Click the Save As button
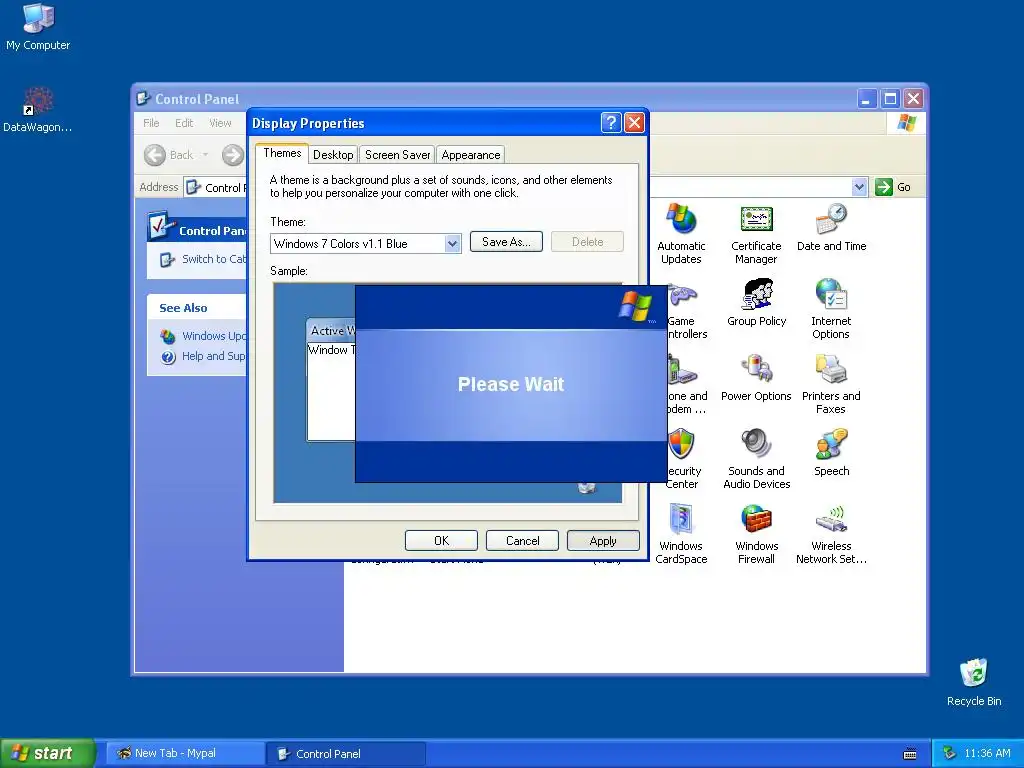 pos(506,242)
